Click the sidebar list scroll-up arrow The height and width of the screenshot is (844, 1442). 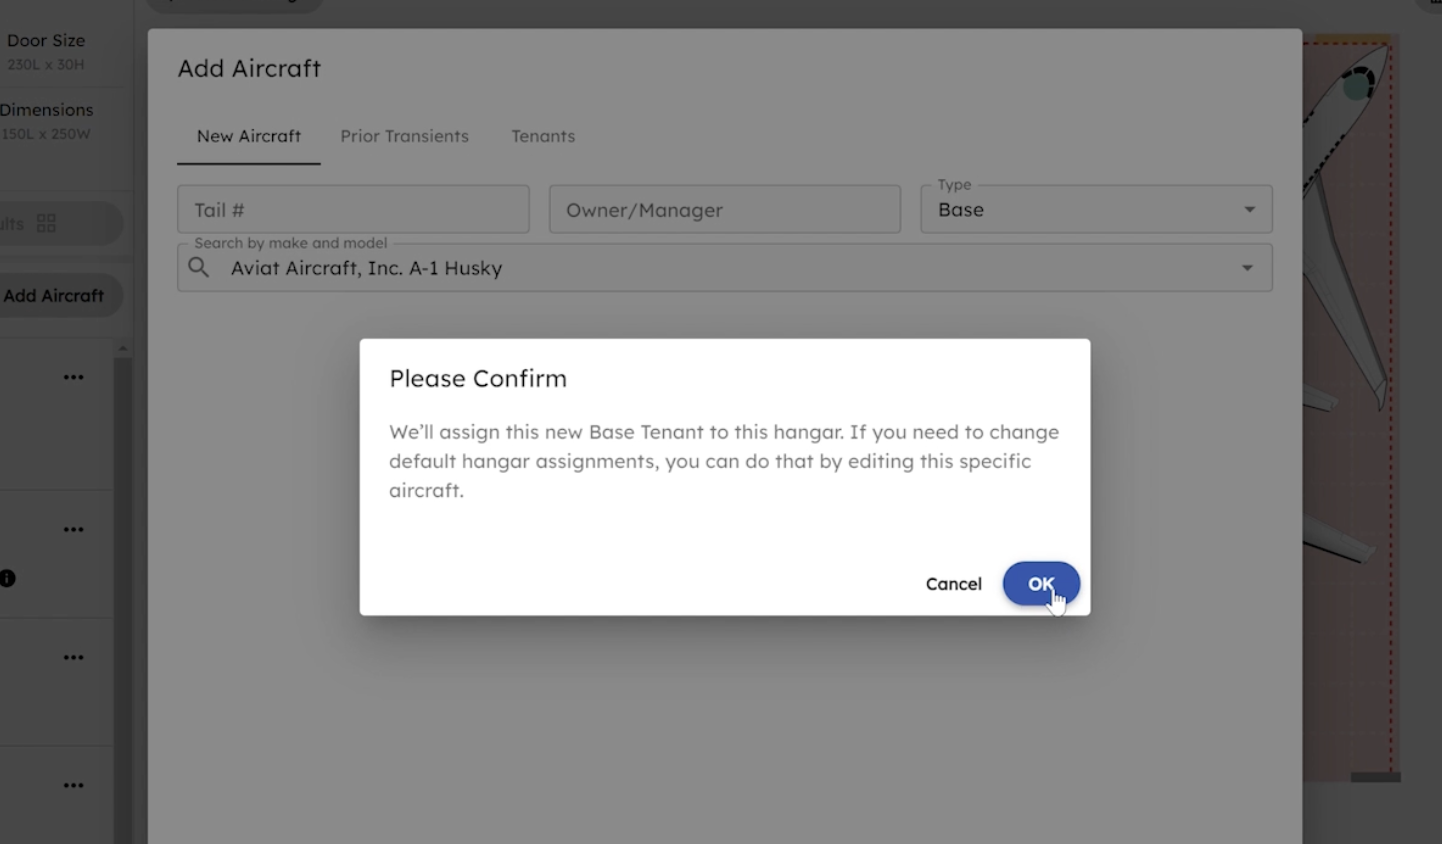pos(123,349)
